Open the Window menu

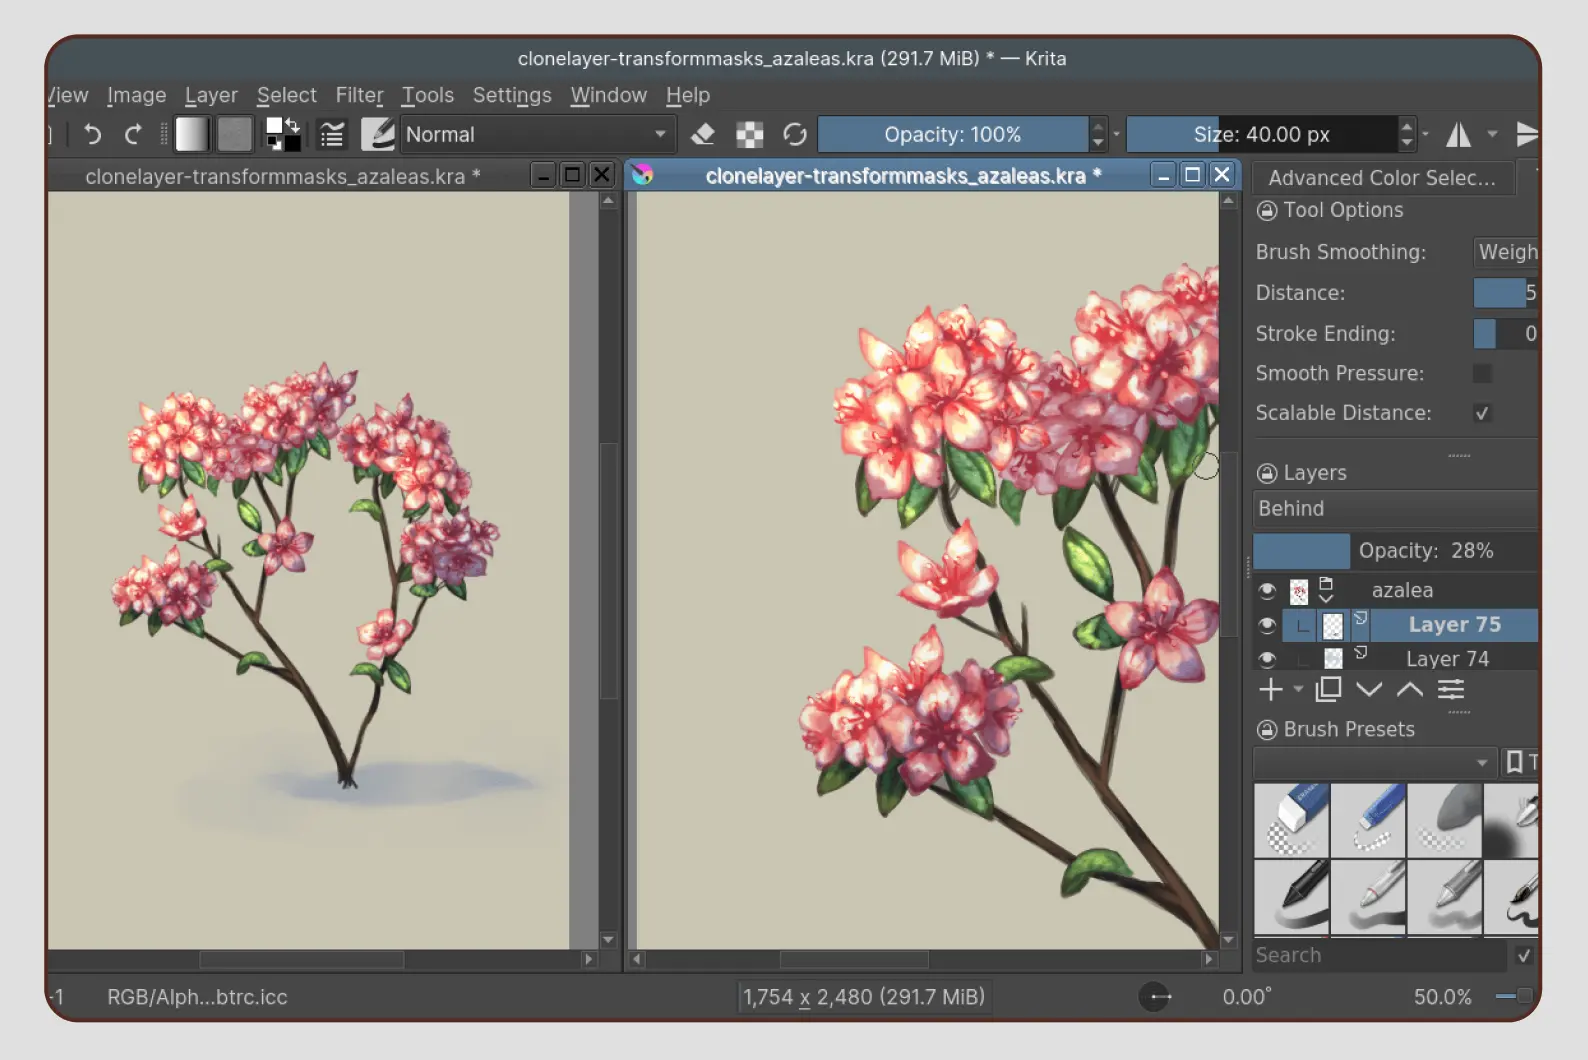coord(608,95)
